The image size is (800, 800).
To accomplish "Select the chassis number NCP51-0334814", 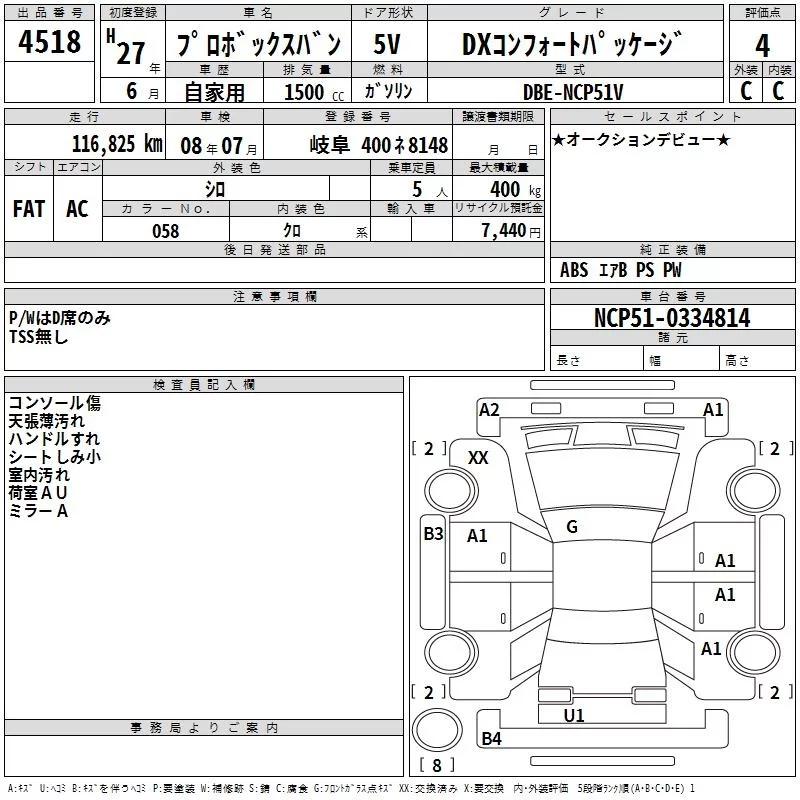I will [672, 318].
